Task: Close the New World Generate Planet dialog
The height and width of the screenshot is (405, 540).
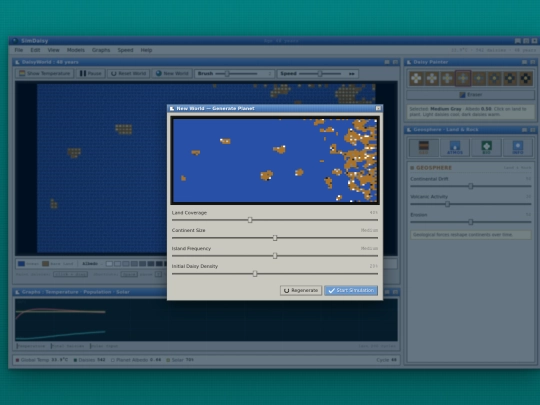Action: point(378,108)
